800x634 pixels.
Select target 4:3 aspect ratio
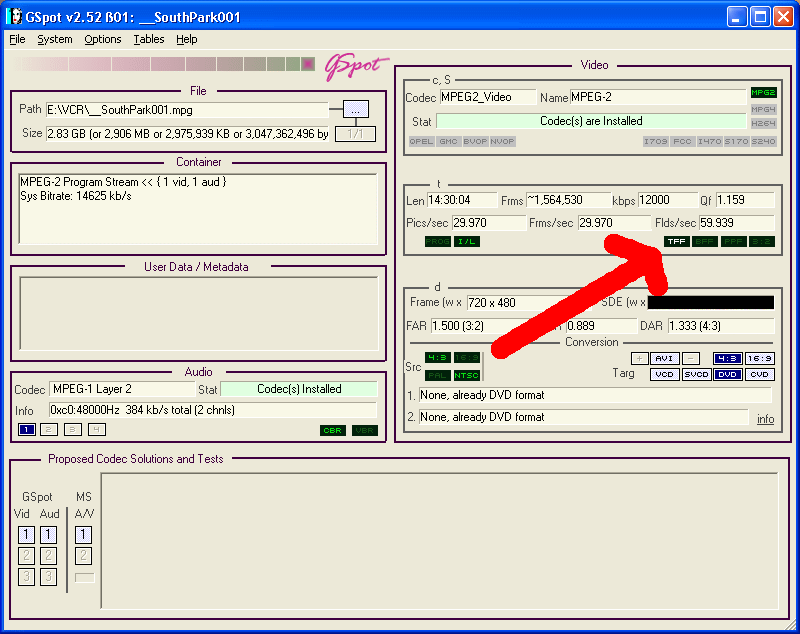click(x=728, y=359)
